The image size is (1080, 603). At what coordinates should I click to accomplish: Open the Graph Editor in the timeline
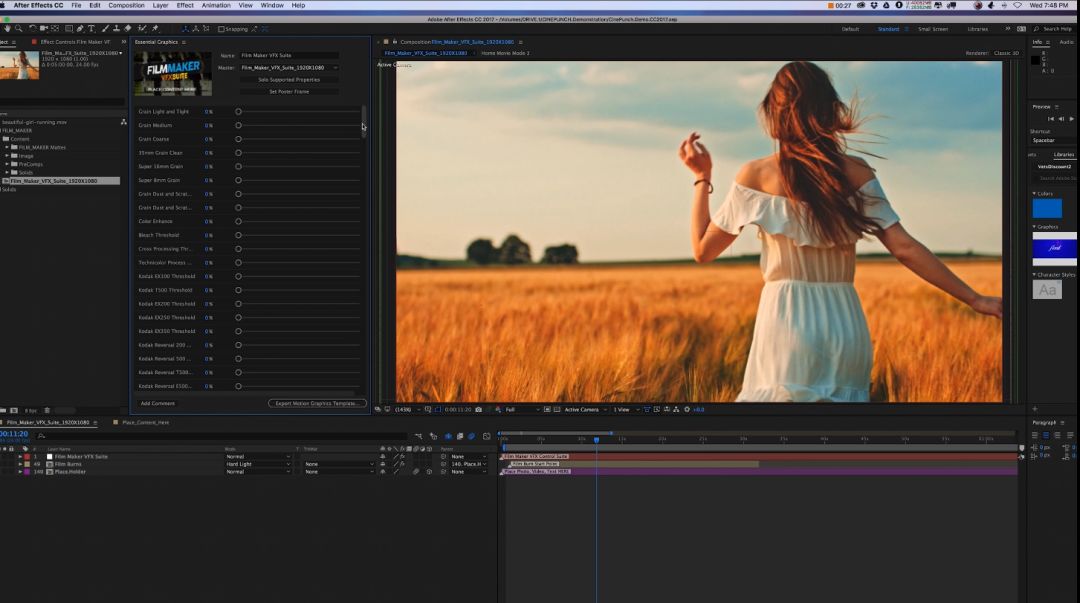[x=487, y=436]
